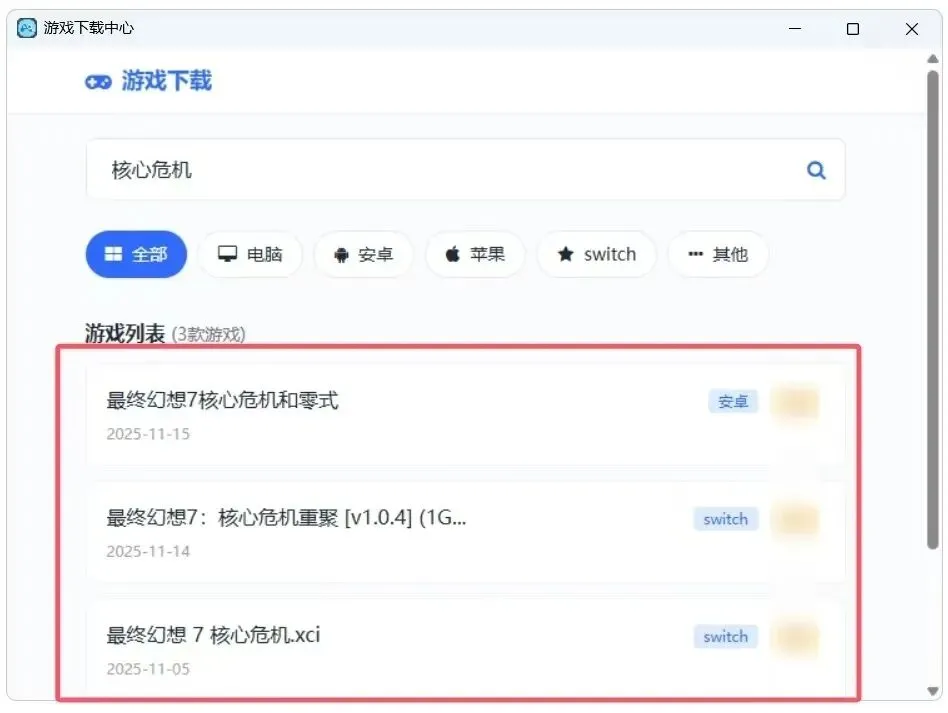
Task: Click the 游戏列表 heading
Action: (125, 333)
